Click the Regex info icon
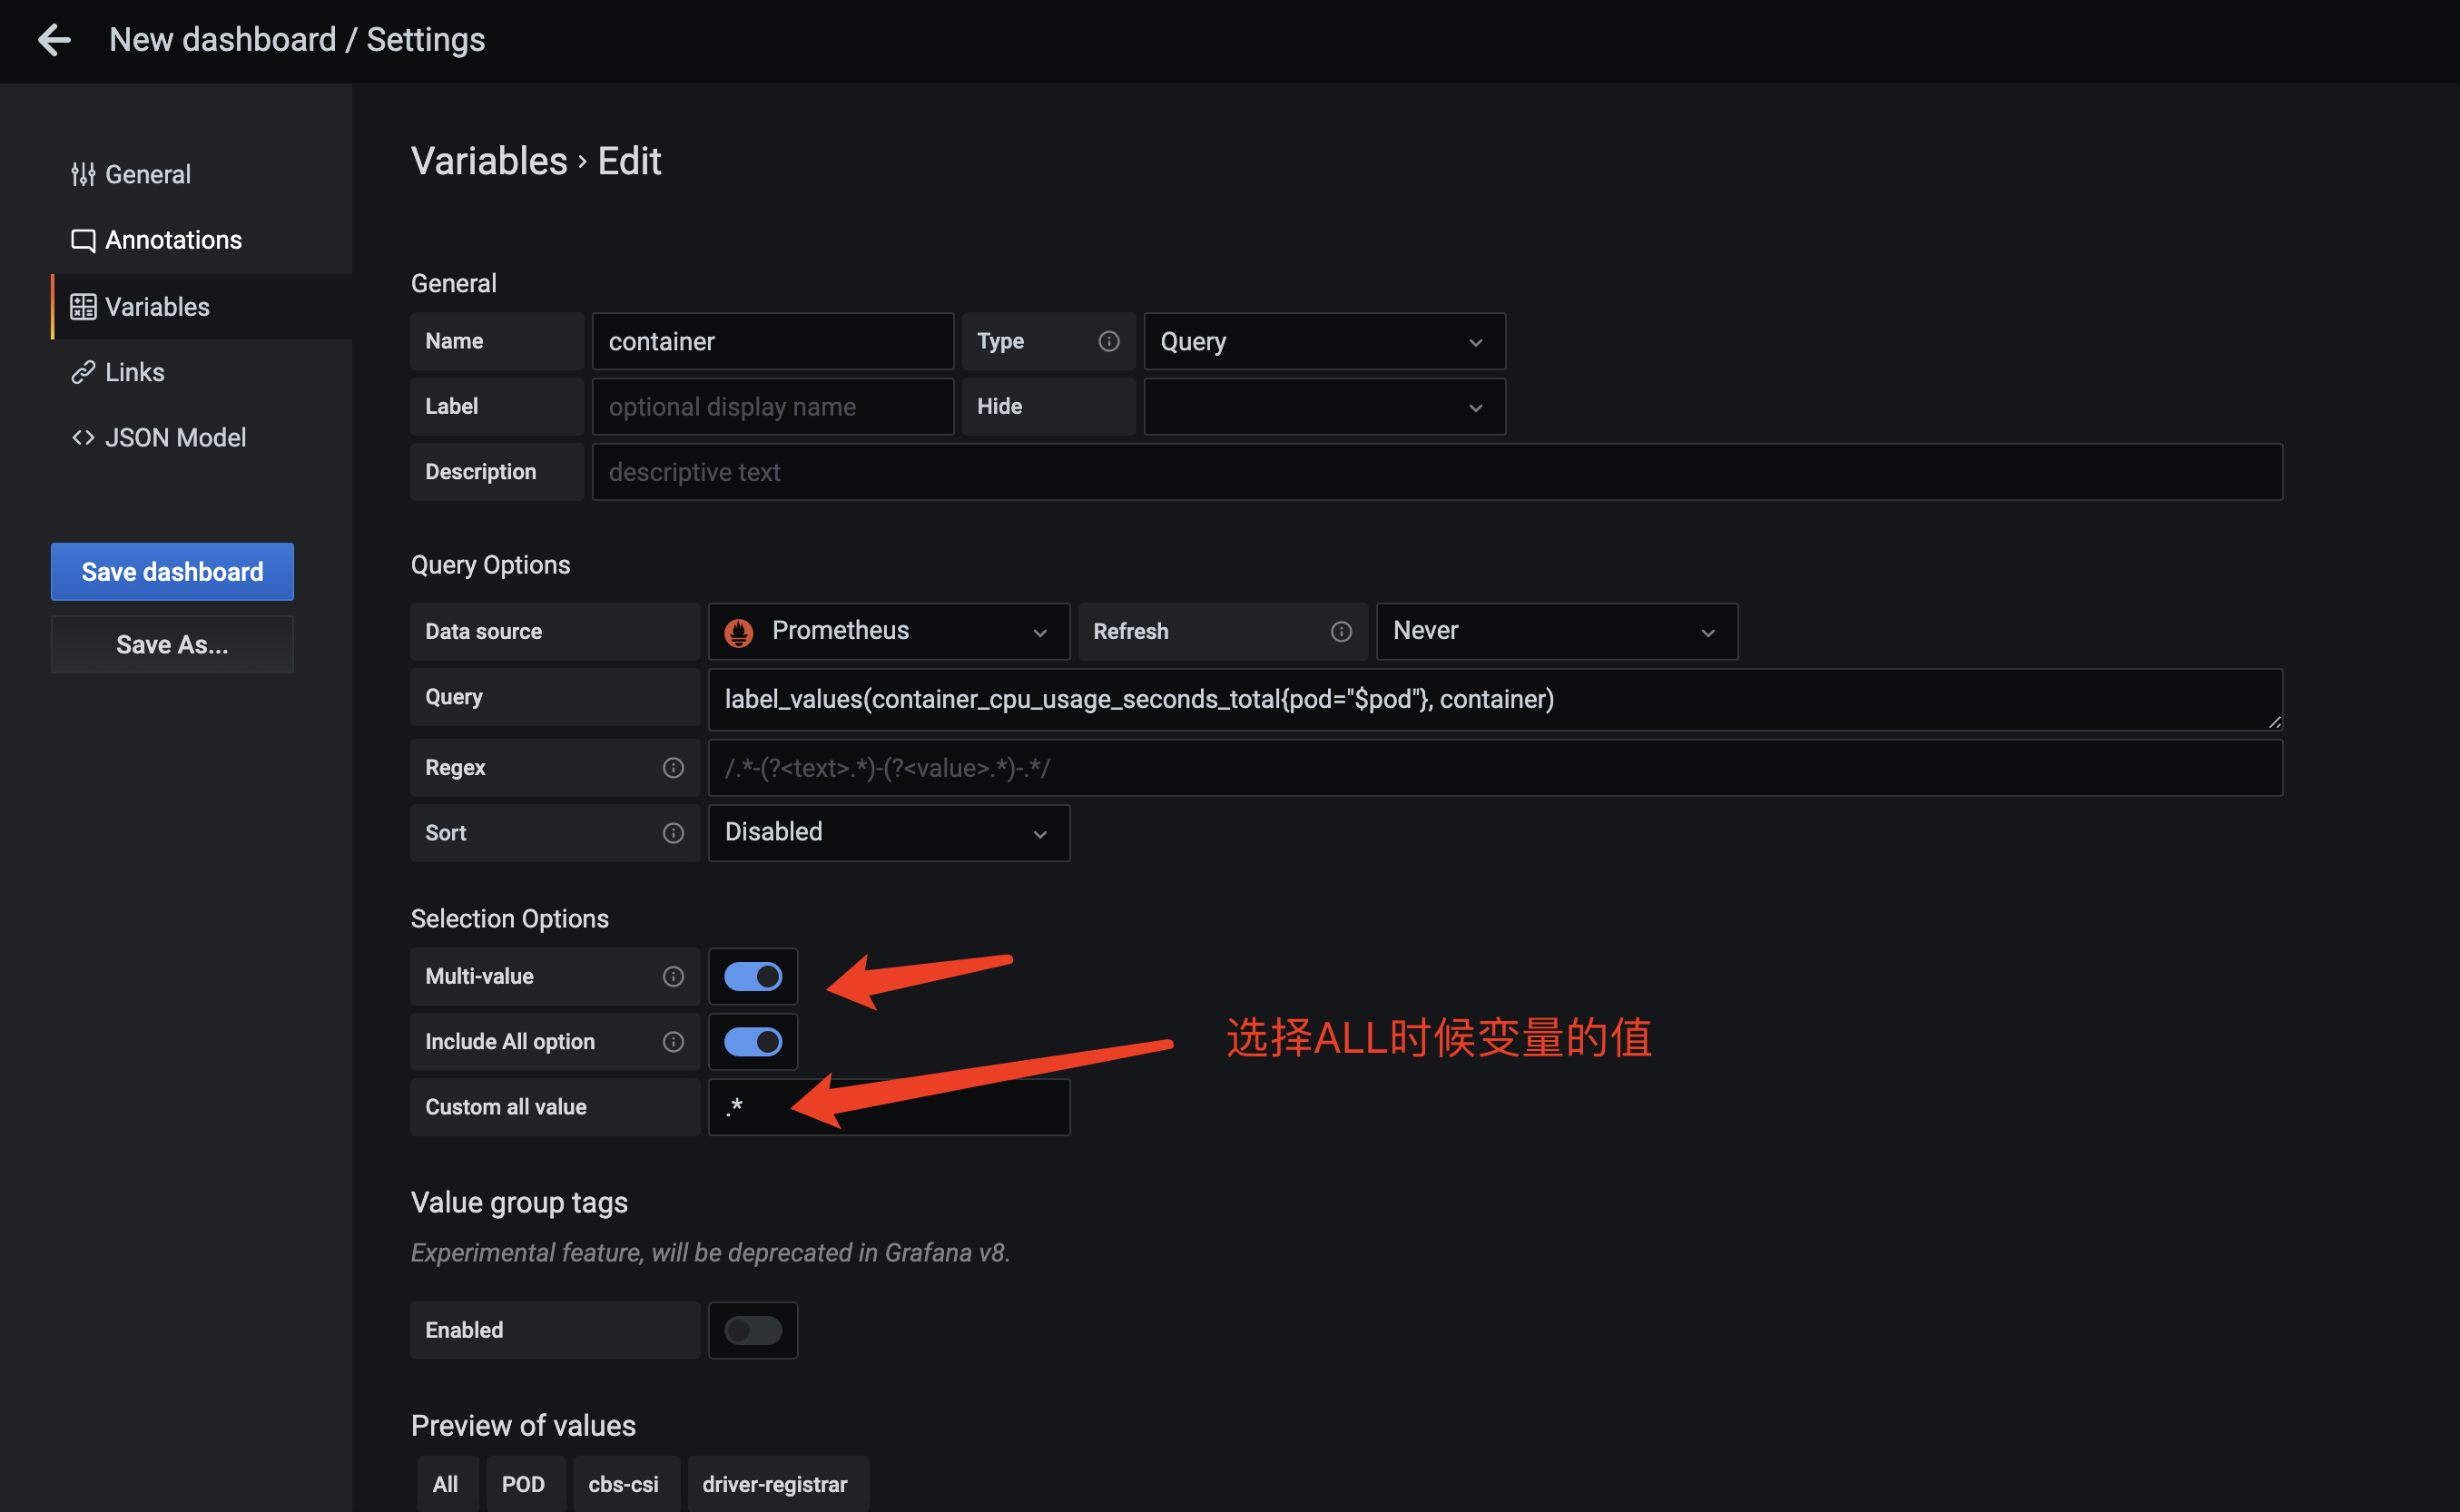This screenshot has height=1512, width=2460. click(x=673, y=767)
